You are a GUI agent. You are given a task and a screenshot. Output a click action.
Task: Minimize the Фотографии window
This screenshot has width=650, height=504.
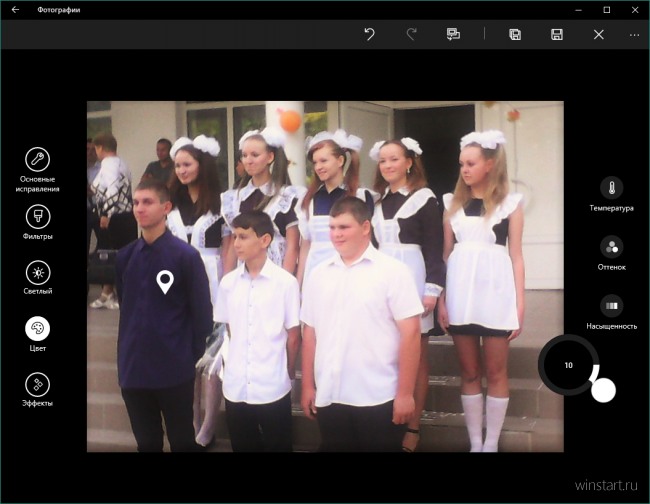578,10
